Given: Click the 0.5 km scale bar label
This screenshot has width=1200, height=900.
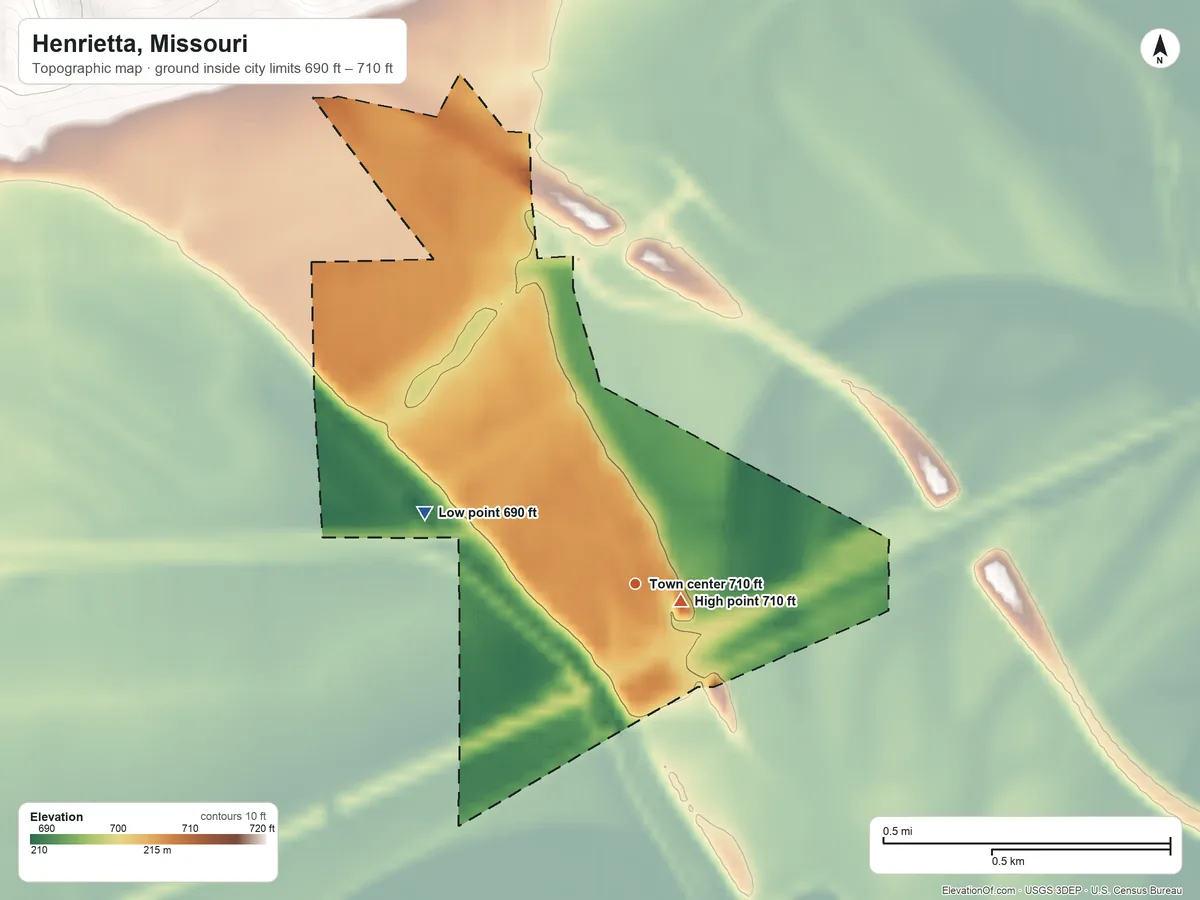Looking at the screenshot, I should (x=1008, y=861).
